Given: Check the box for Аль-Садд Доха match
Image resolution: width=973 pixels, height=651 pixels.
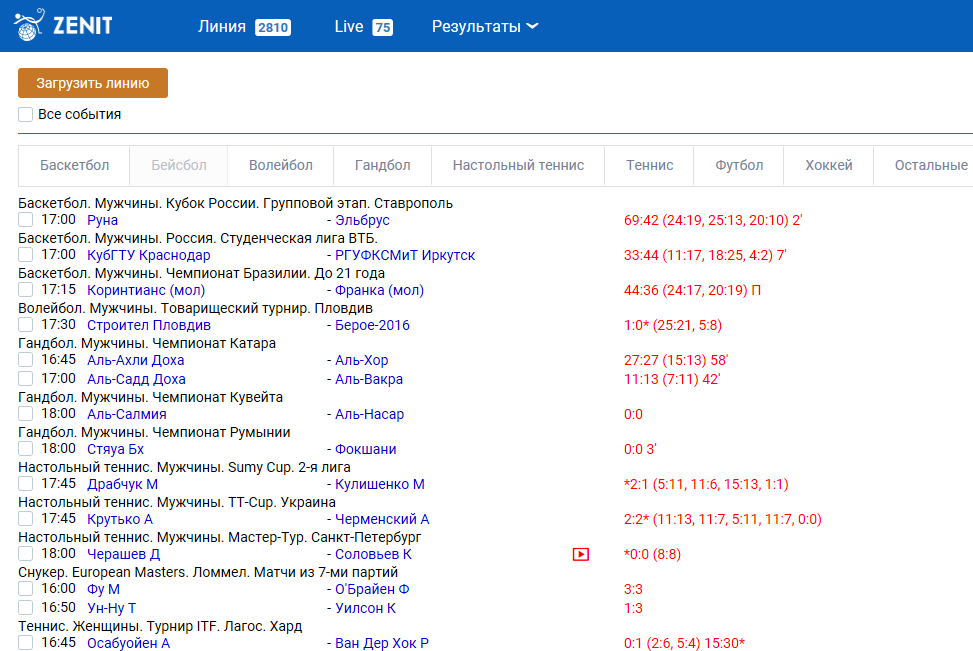Looking at the screenshot, I should click(25, 379).
